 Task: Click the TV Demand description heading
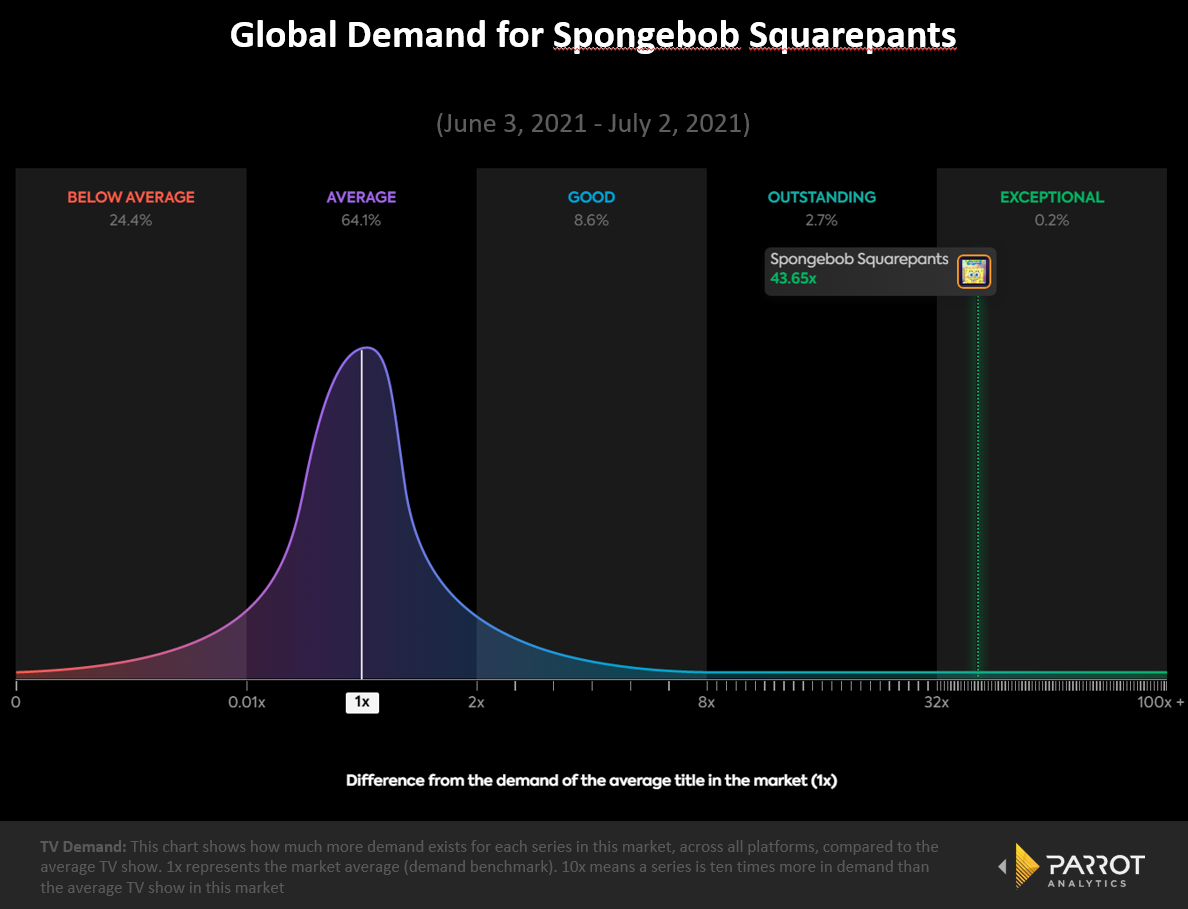click(83, 846)
